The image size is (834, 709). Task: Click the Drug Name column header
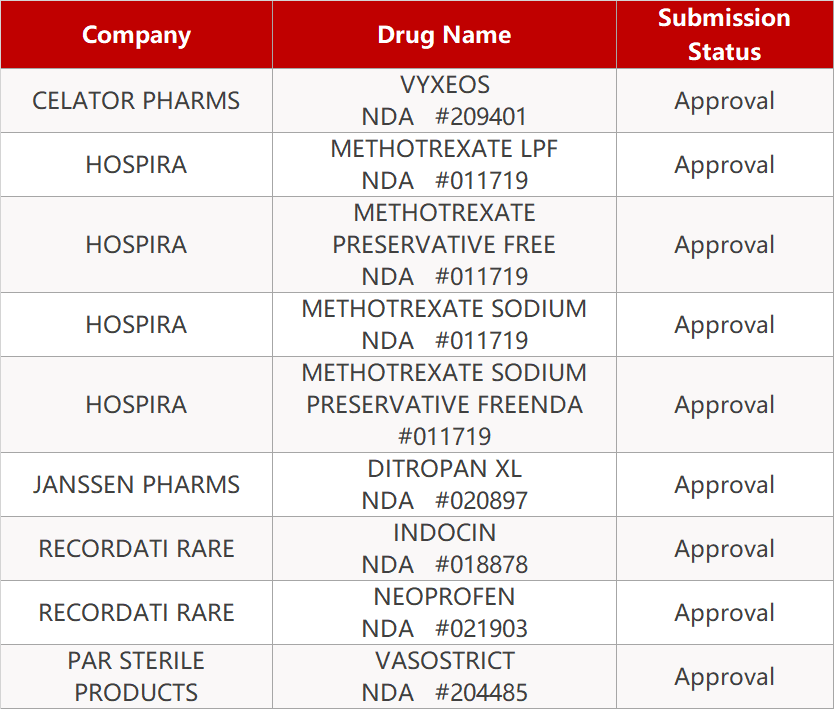(444, 35)
